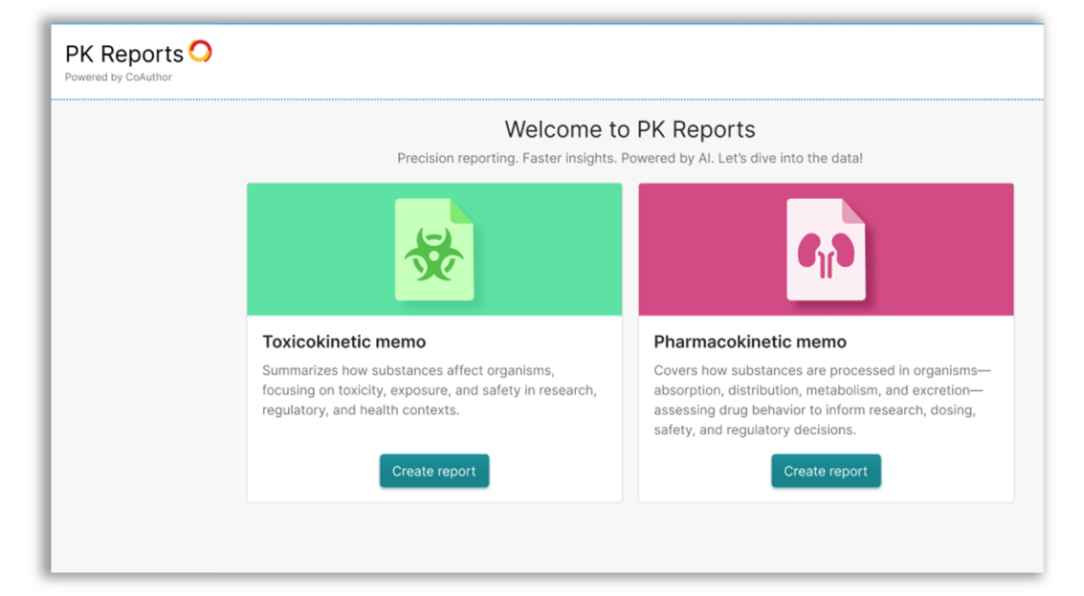Click the Powered by CoAuthor text
The width and height of the screenshot is (1084, 596).
(x=118, y=77)
